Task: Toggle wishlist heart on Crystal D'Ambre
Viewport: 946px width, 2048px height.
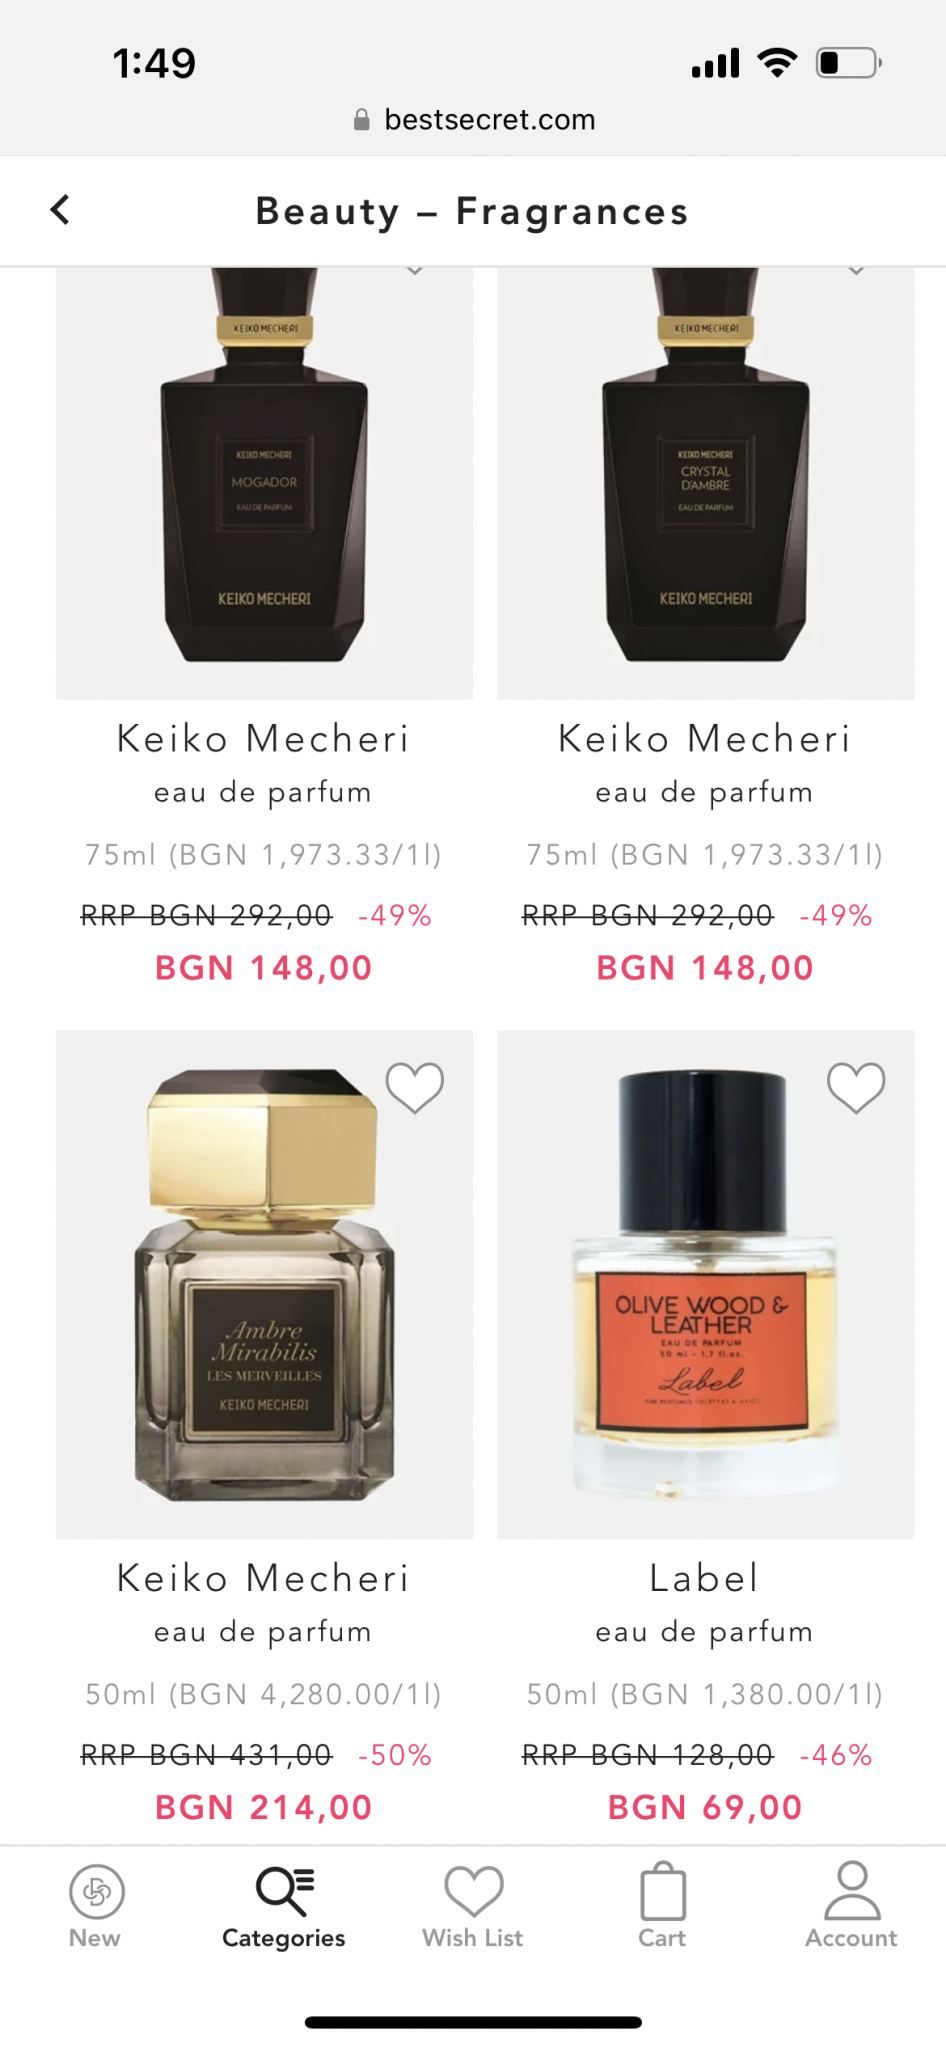Action: click(857, 270)
